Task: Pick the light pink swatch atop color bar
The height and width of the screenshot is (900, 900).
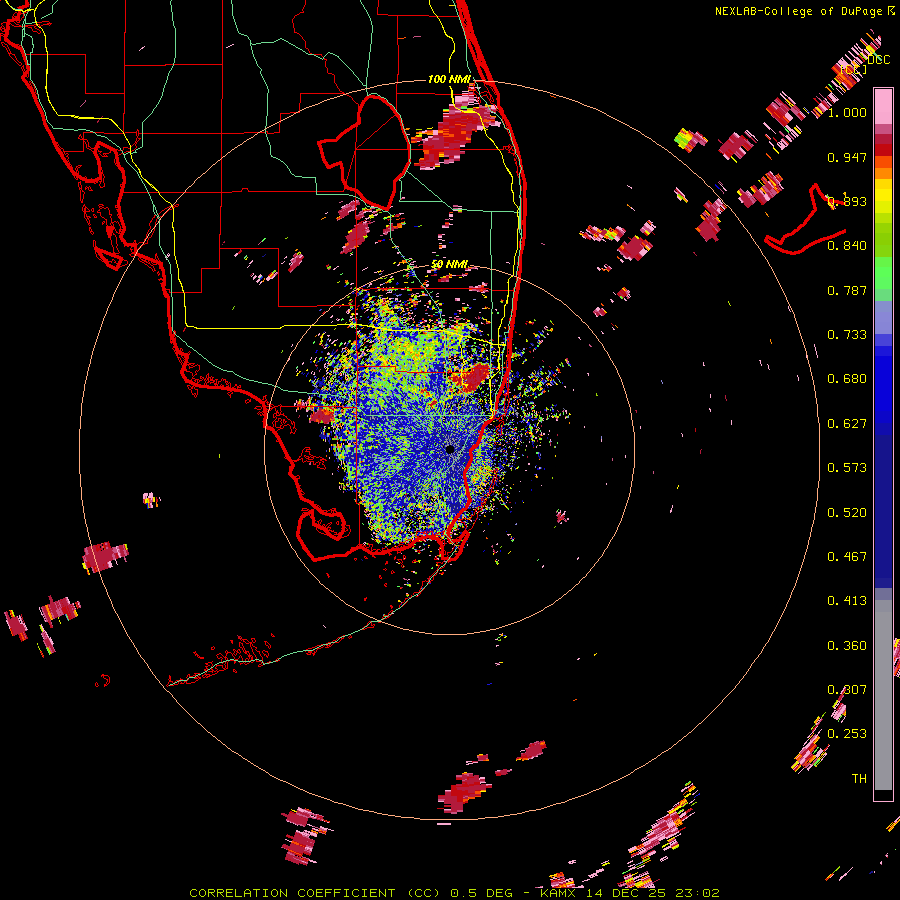Action: tap(883, 106)
